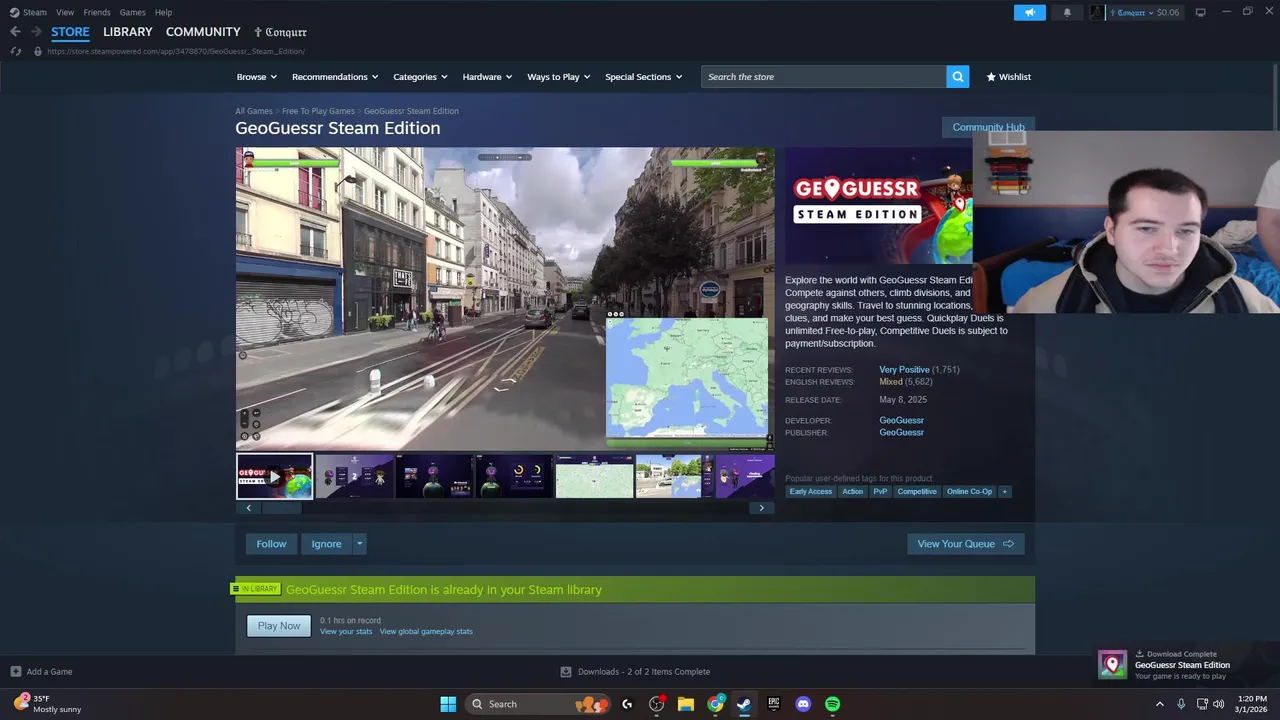The image size is (1280, 720).
Task: Select the Early Access tag
Action: [x=811, y=491]
